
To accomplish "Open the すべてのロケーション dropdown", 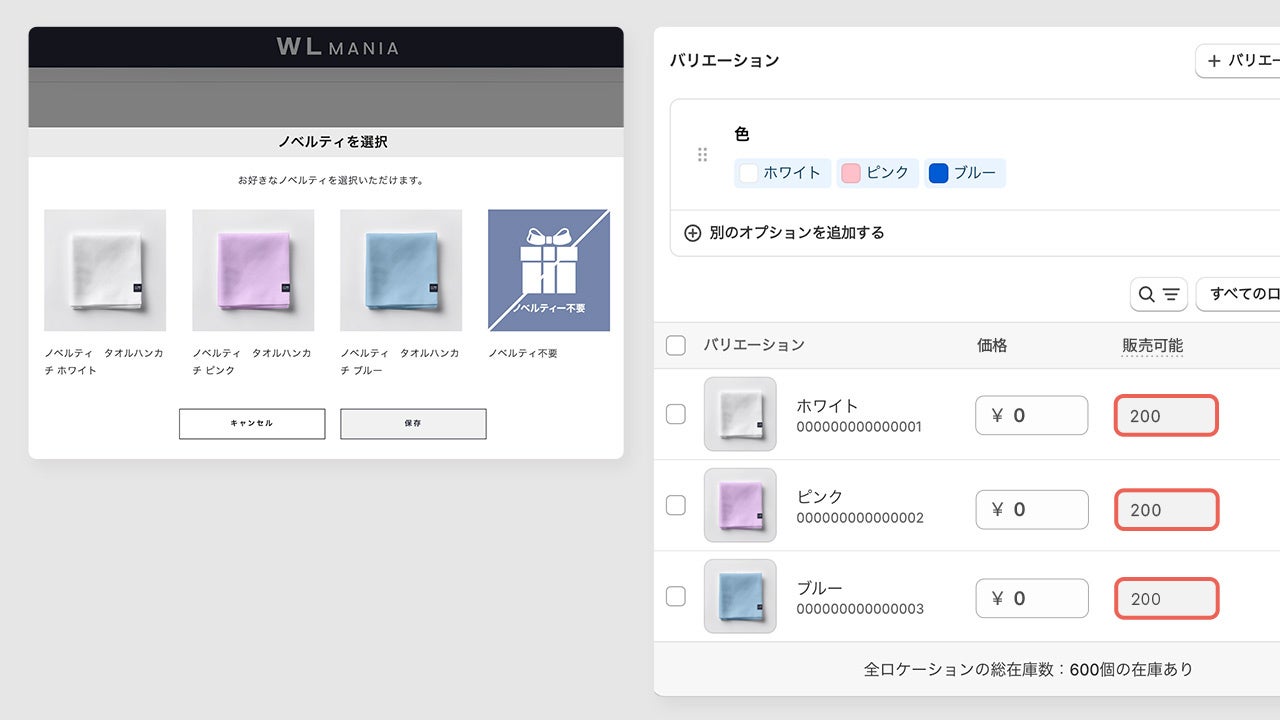I will coord(1238,294).
